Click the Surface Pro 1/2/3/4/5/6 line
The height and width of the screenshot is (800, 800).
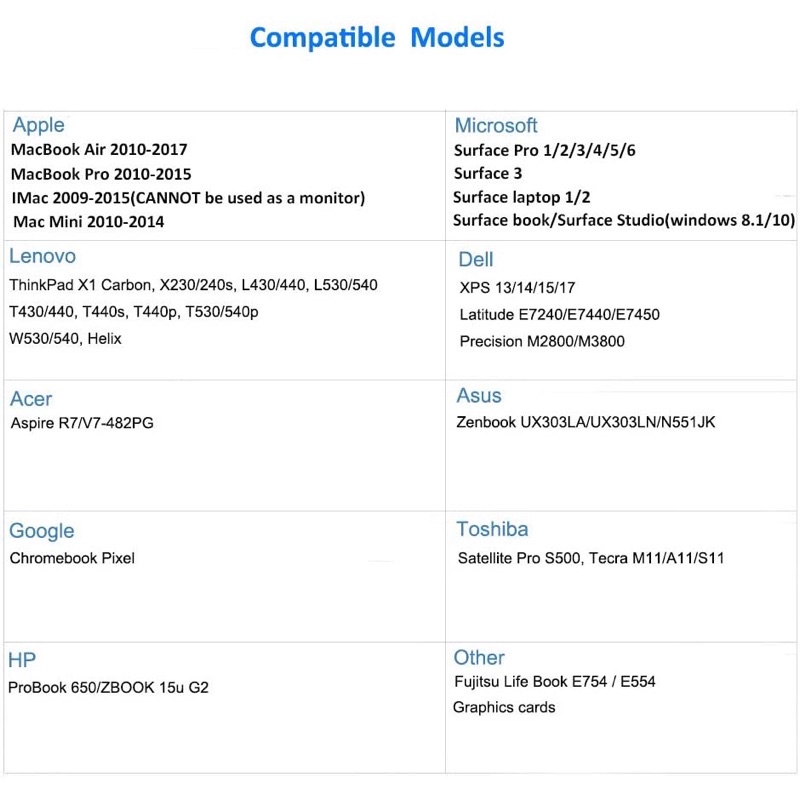[544, 150]
